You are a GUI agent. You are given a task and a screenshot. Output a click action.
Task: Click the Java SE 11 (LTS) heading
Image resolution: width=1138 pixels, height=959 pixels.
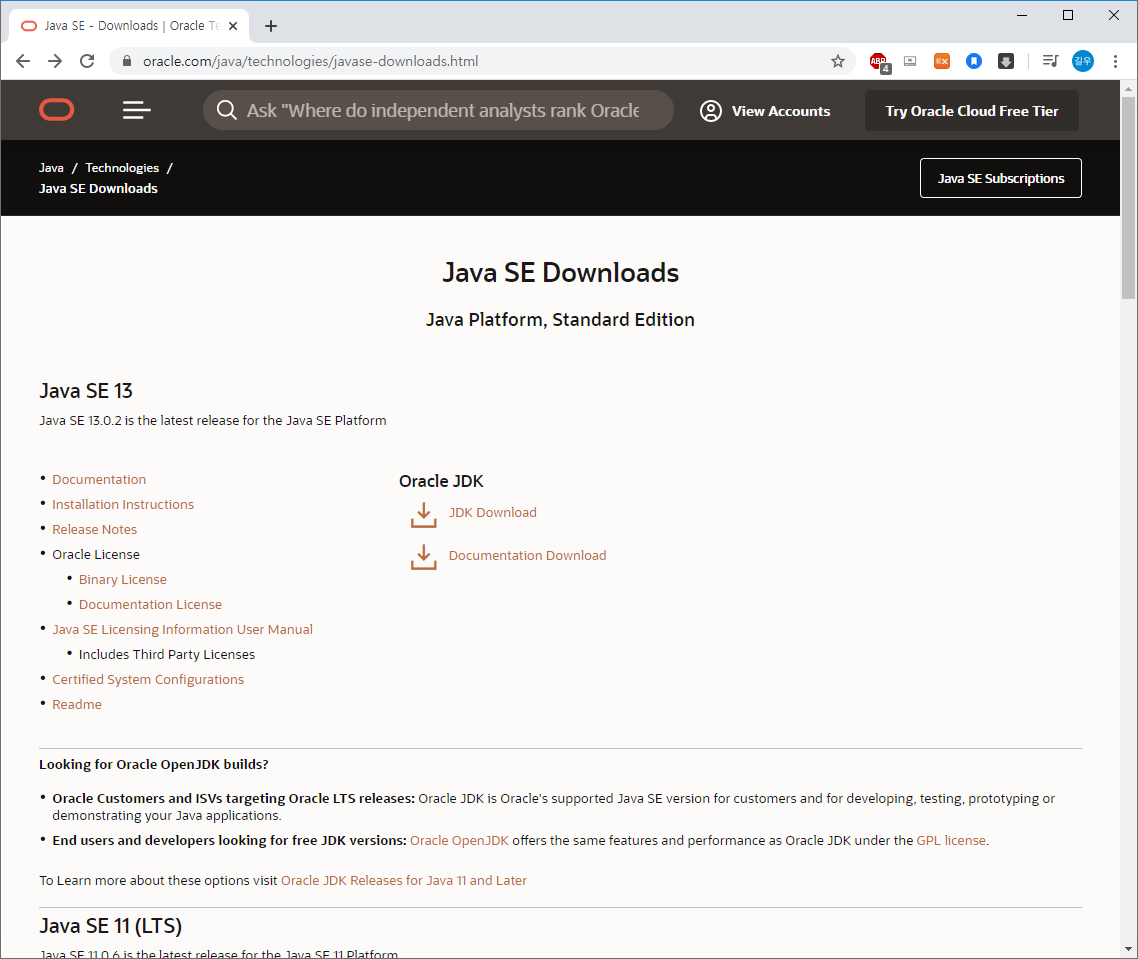110,926
